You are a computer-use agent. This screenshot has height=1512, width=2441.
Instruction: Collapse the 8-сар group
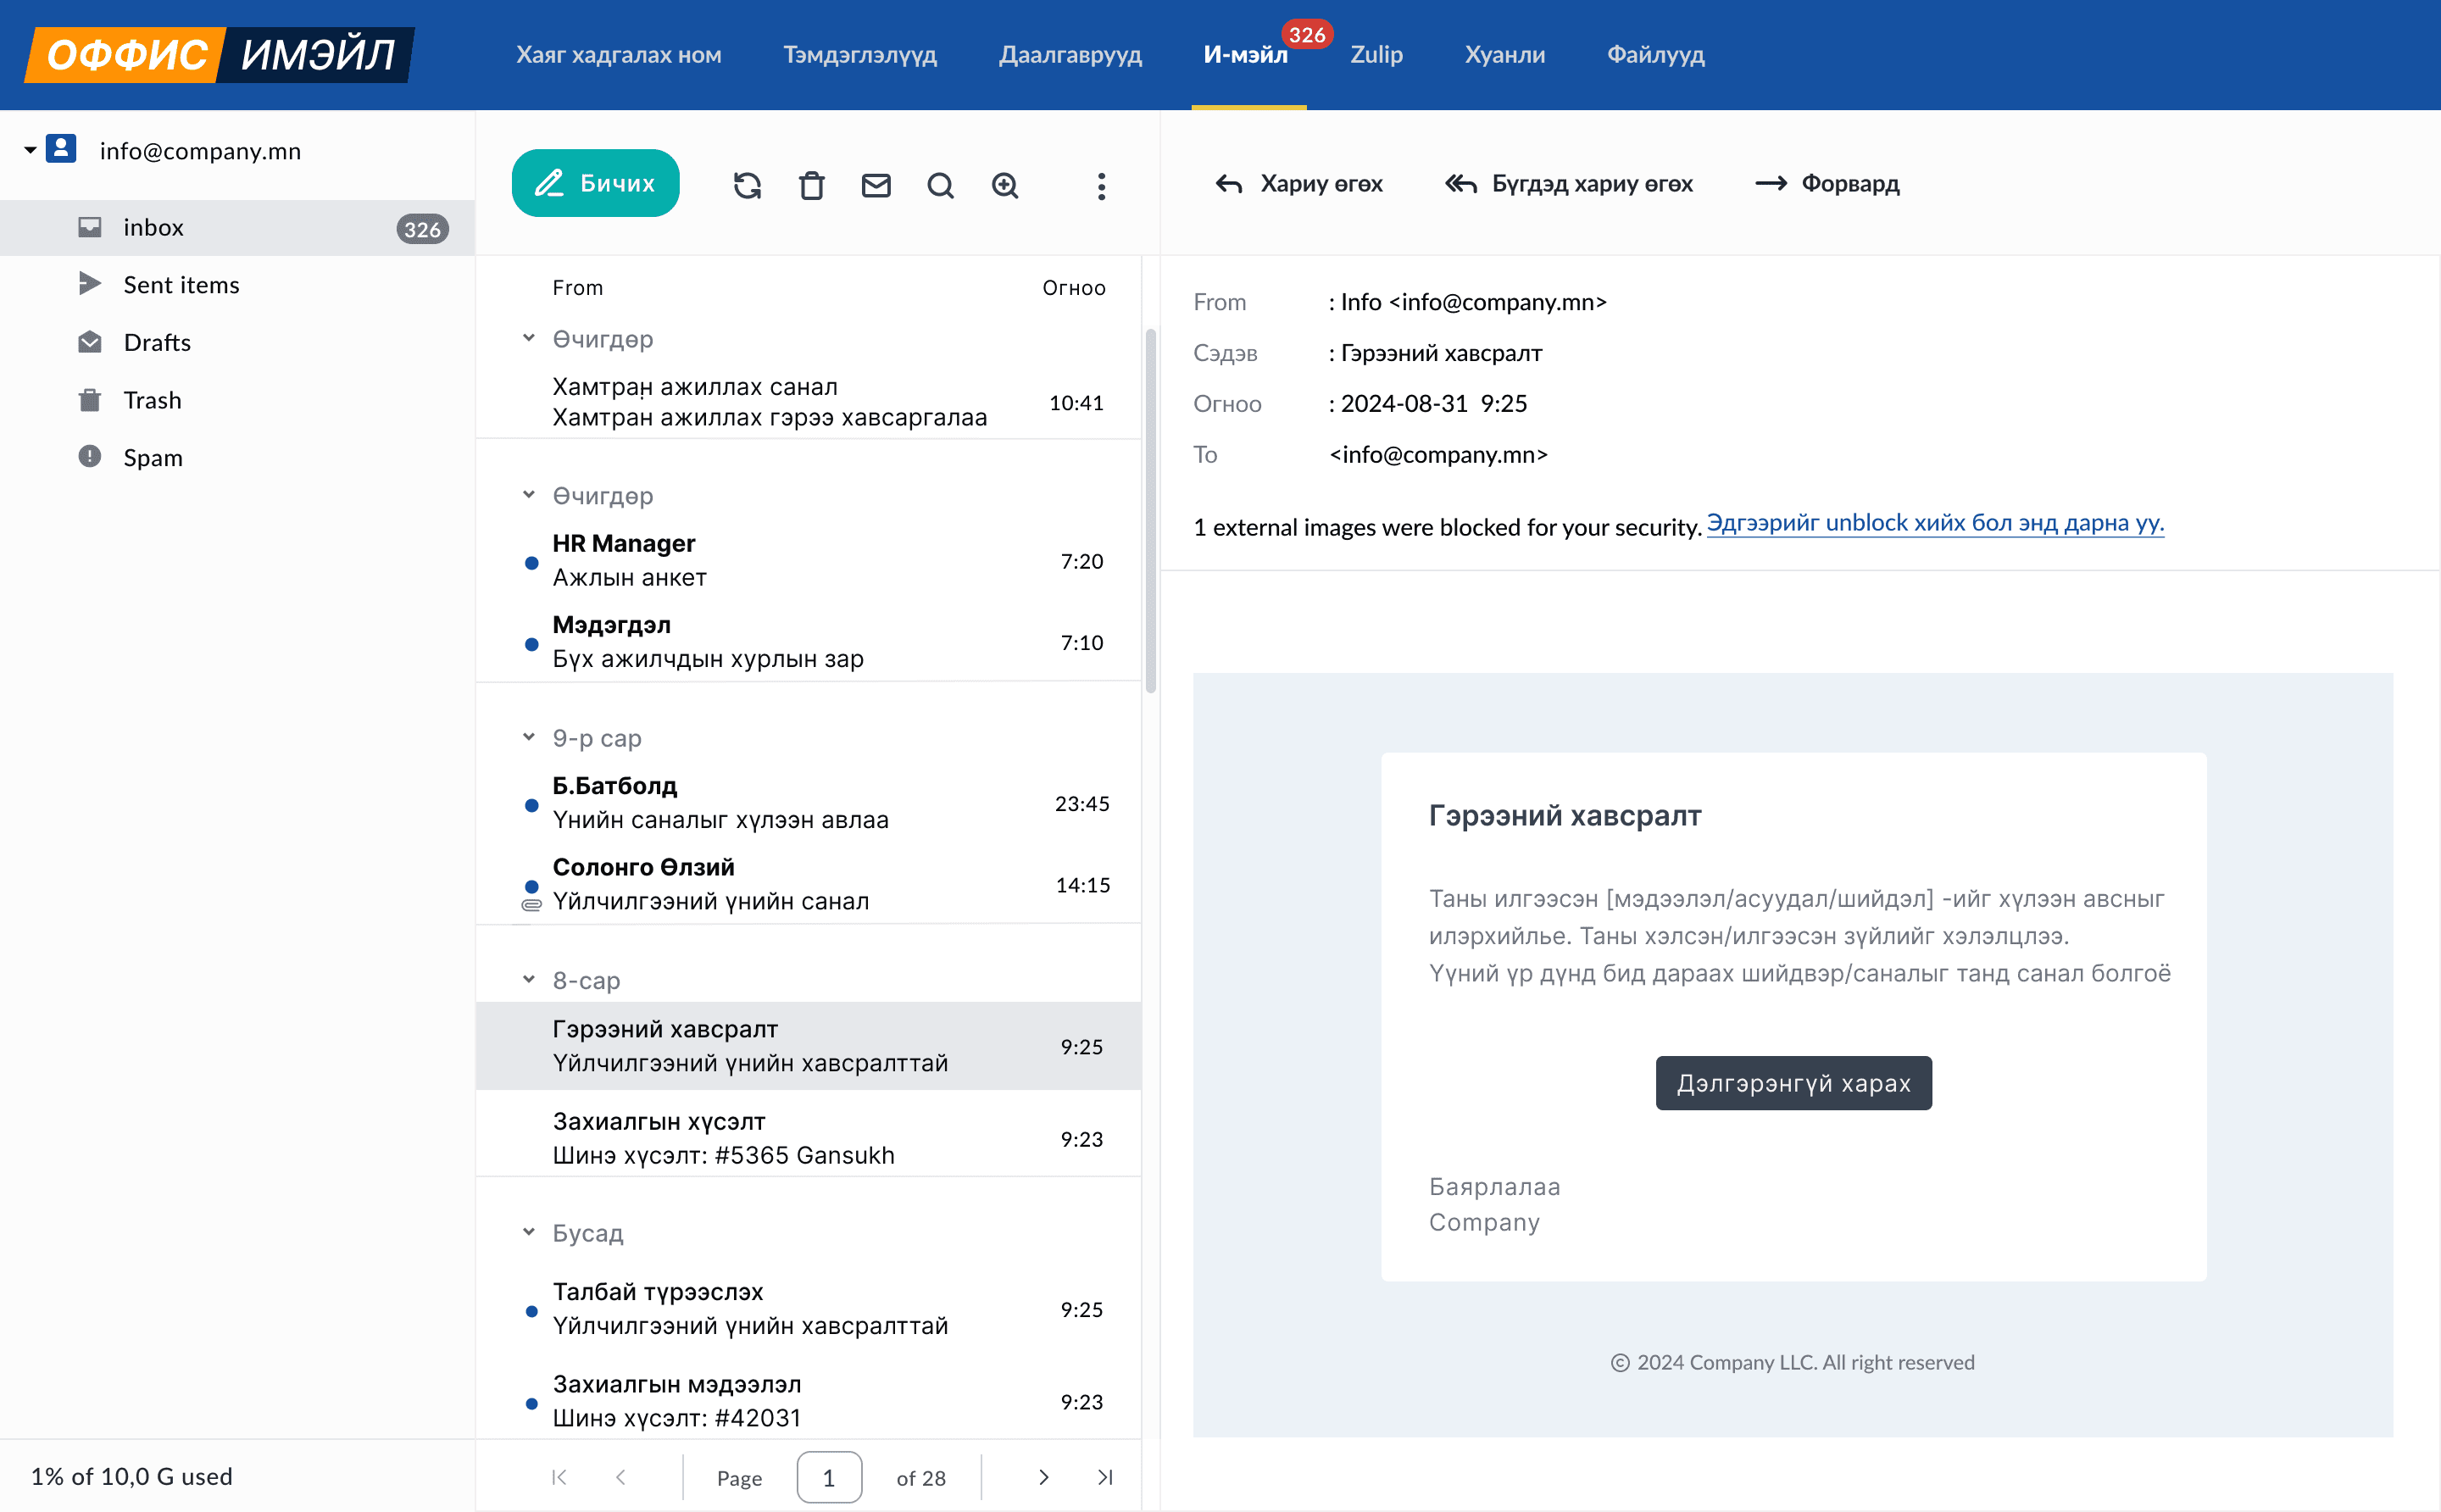coord(528,979)
